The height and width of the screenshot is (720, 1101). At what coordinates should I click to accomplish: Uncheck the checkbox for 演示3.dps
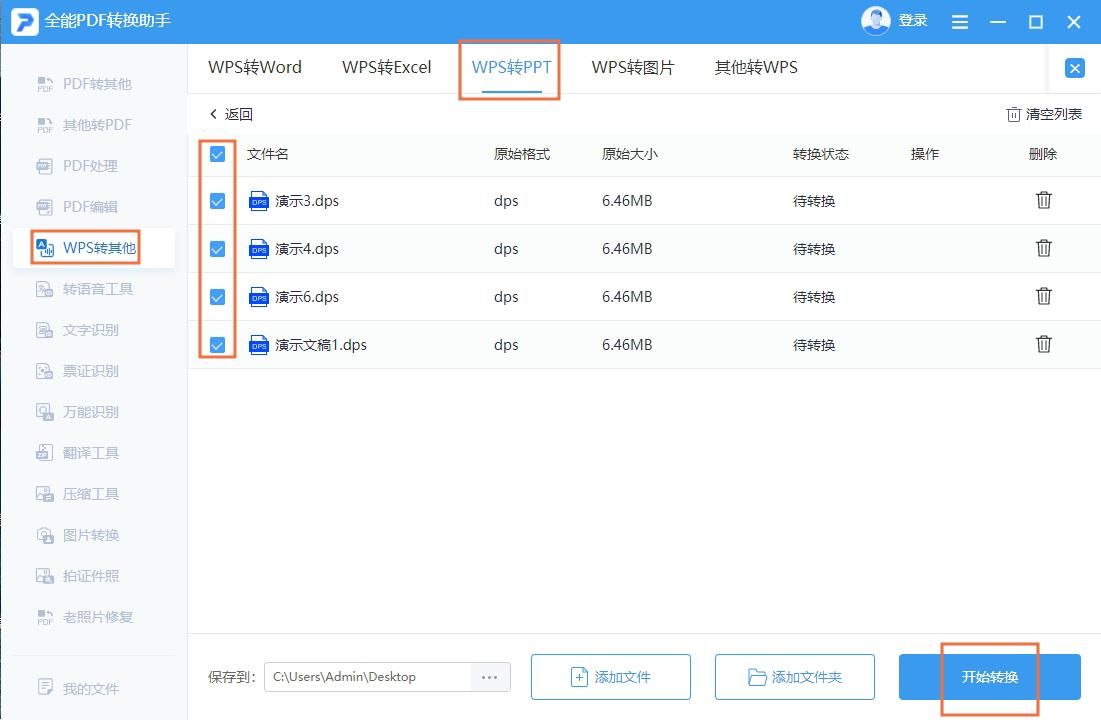(x=218, y=201)
